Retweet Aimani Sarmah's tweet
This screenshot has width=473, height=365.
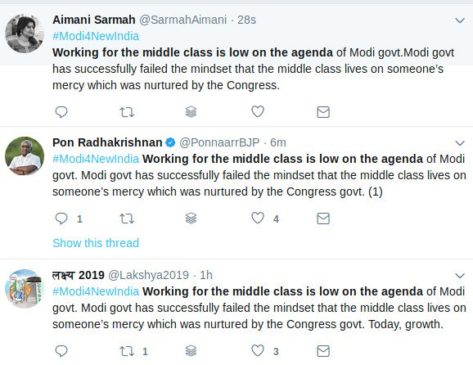click(x=127, y=112)
